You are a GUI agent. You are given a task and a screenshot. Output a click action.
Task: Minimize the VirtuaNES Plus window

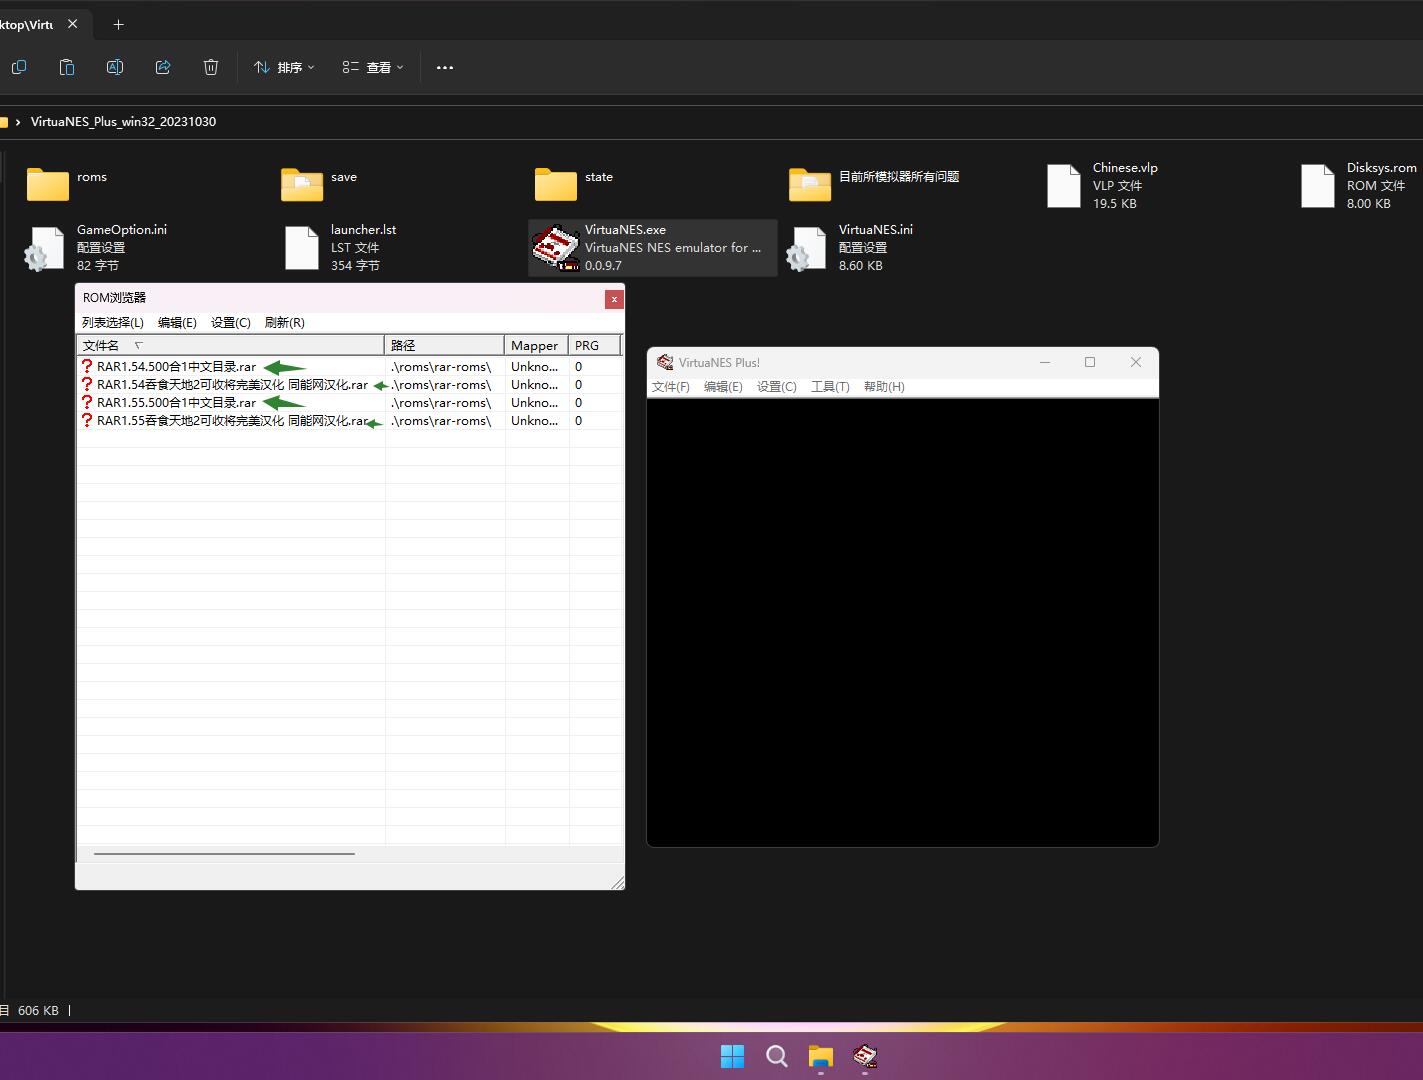1045,362
